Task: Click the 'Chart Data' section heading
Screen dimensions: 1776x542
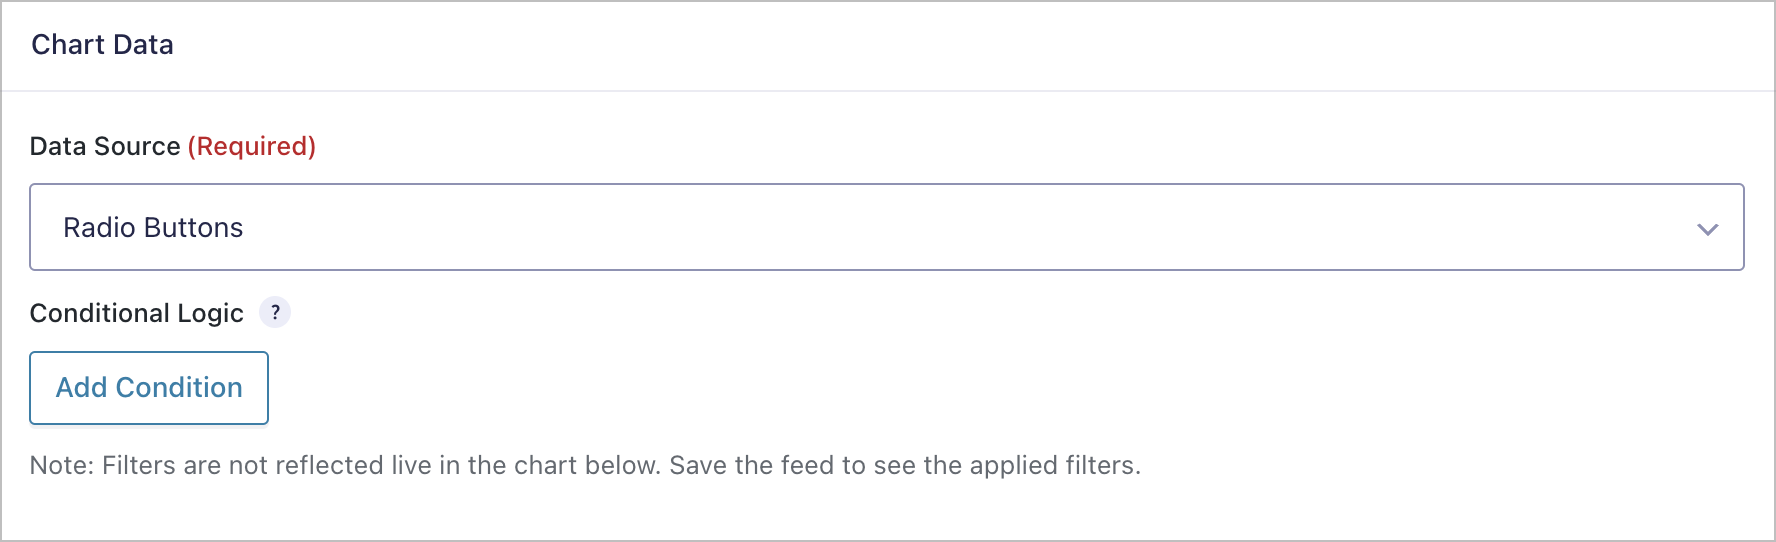Action: 102,45
